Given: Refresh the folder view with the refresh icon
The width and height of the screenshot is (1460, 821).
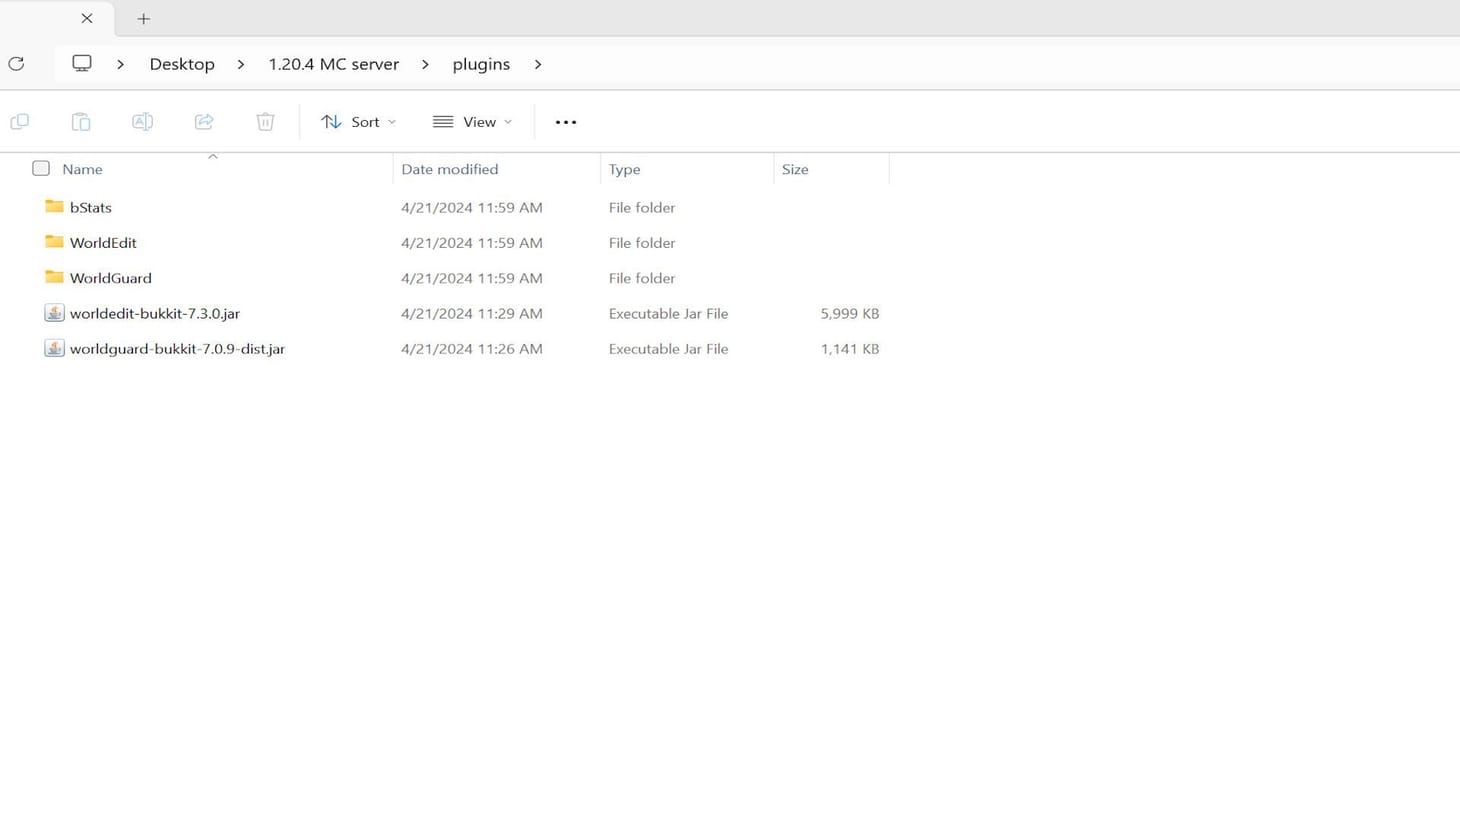Looking at the screenshot, I should pyautogui.click(x=15, y=63).
